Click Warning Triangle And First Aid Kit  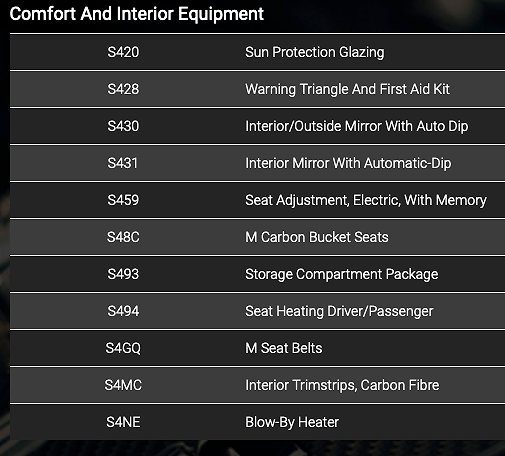pos(347,89)
